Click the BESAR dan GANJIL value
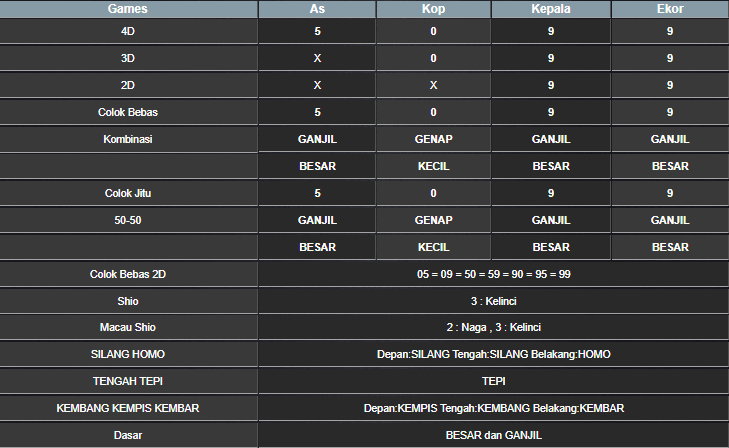This screenshot has height=448, width=729. 493,435
